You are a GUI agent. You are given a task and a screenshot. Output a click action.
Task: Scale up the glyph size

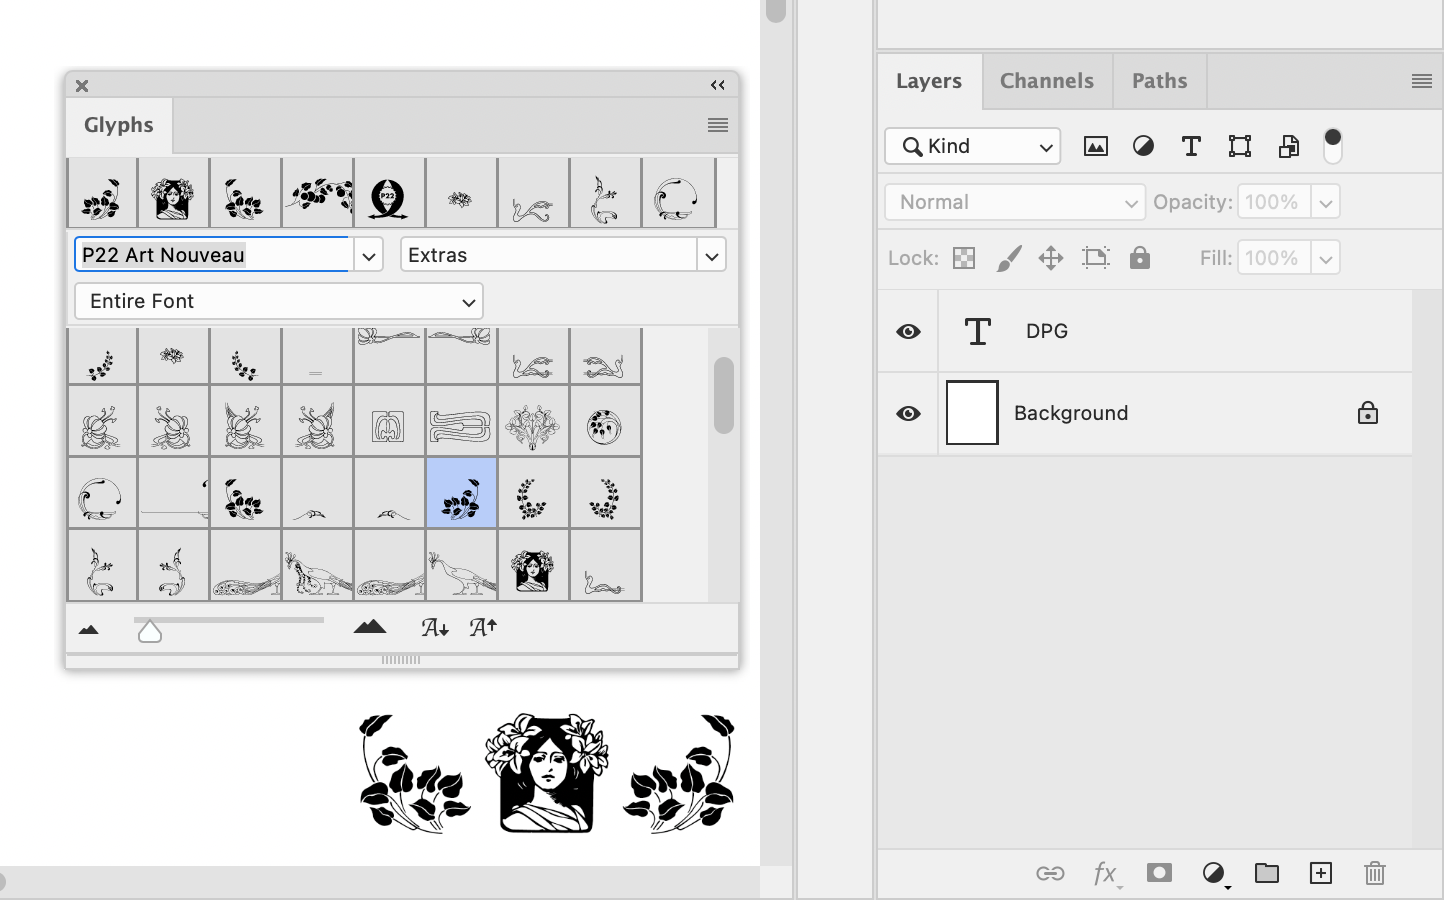pos(483,627)
